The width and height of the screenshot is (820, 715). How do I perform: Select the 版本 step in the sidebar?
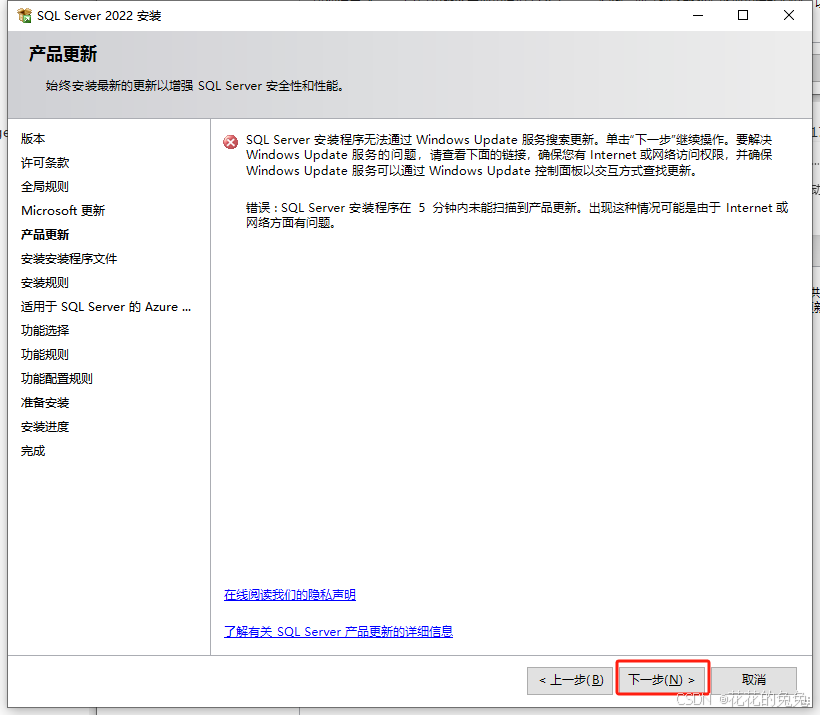click(x=33, y=139)
